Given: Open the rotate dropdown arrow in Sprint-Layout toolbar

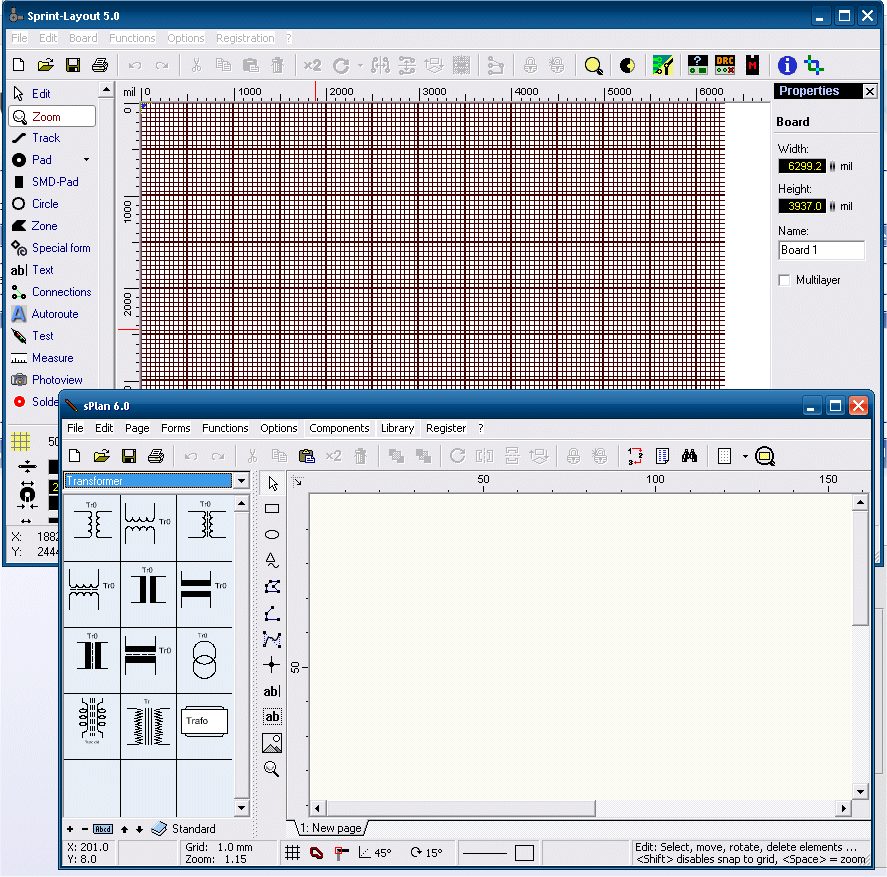Looking at the screenshot, I should point(360,66).
